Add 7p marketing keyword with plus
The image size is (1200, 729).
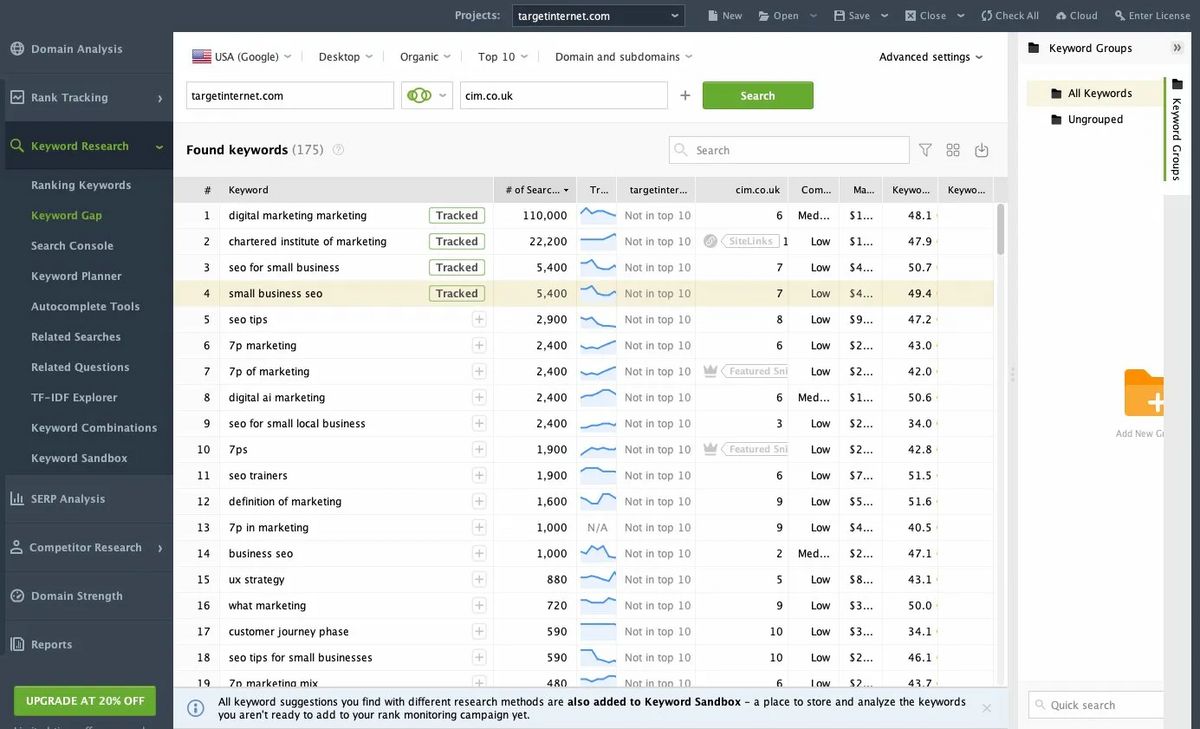479,346
